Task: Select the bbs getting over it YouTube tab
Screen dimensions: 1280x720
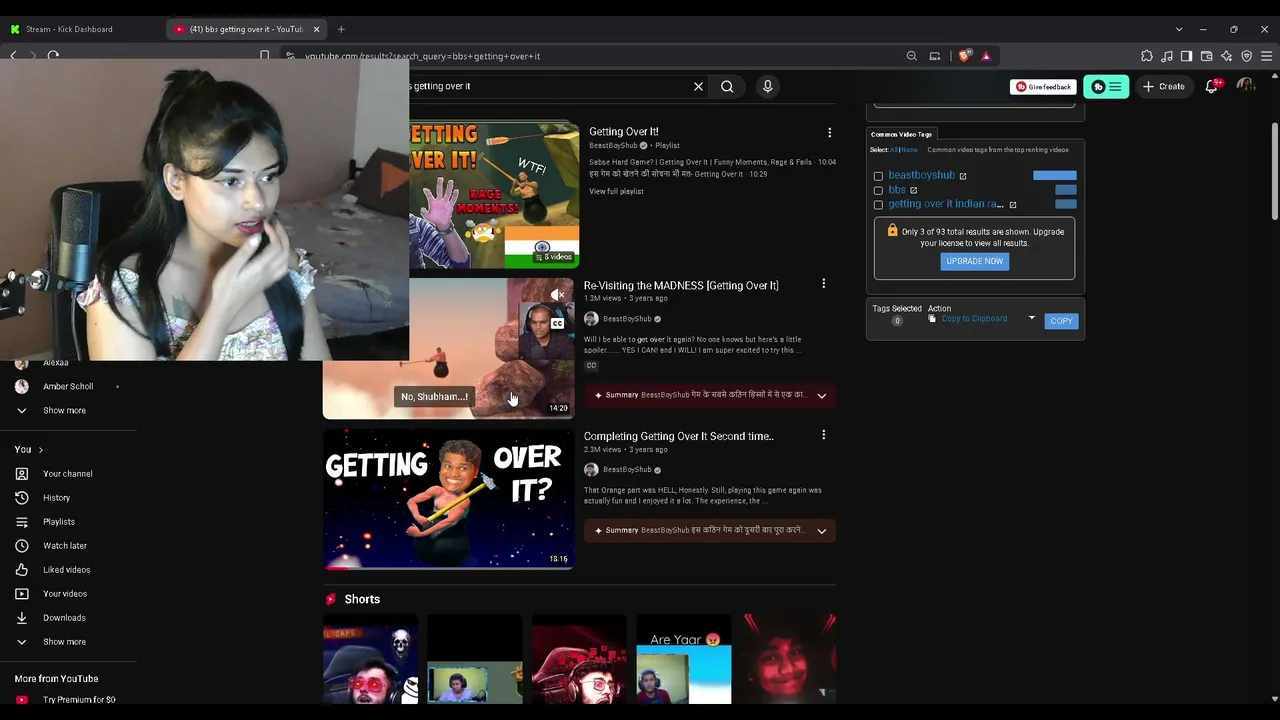Action: pos(247,29)
